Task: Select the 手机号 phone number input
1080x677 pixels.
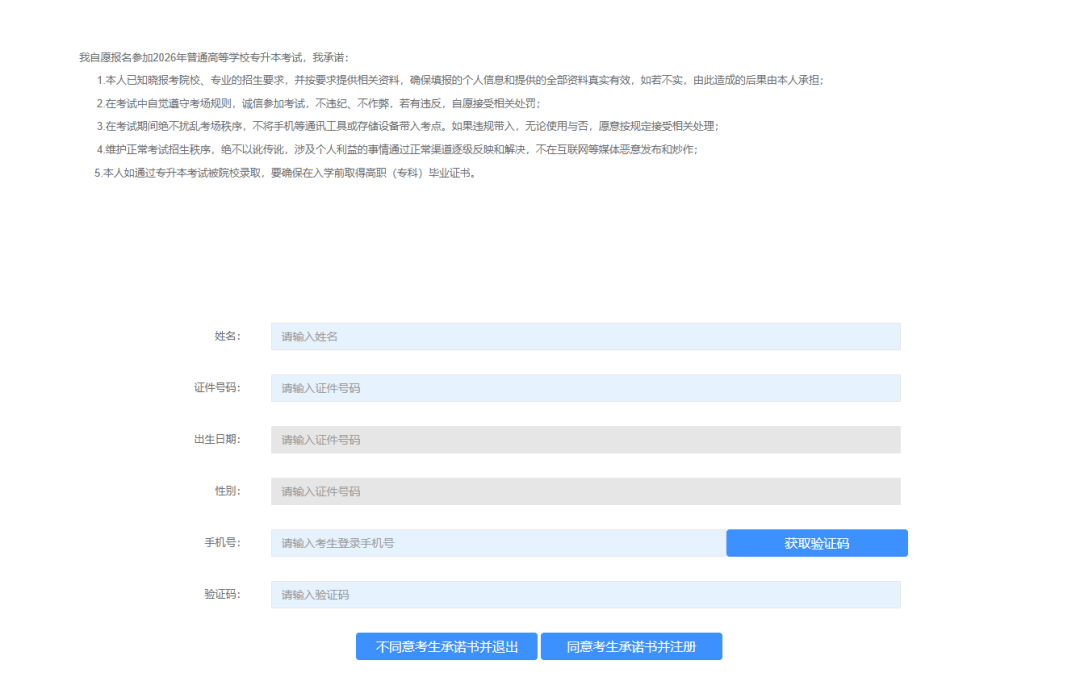Action: pyautogui.click(x=497, y=543)
